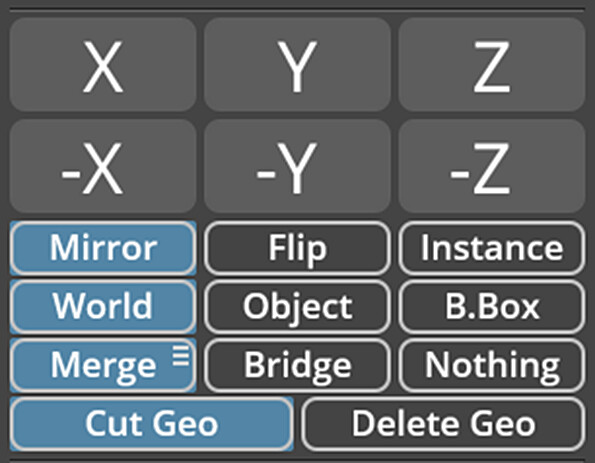Enable Cut Geo mode

click(151, 424)
